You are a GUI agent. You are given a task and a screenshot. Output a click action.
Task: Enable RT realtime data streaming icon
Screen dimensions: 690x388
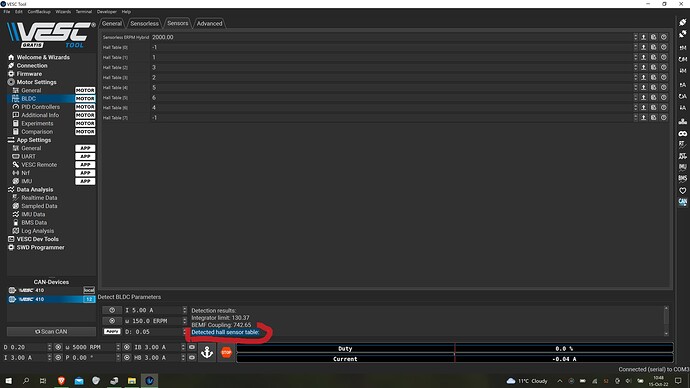click(683, 144)
